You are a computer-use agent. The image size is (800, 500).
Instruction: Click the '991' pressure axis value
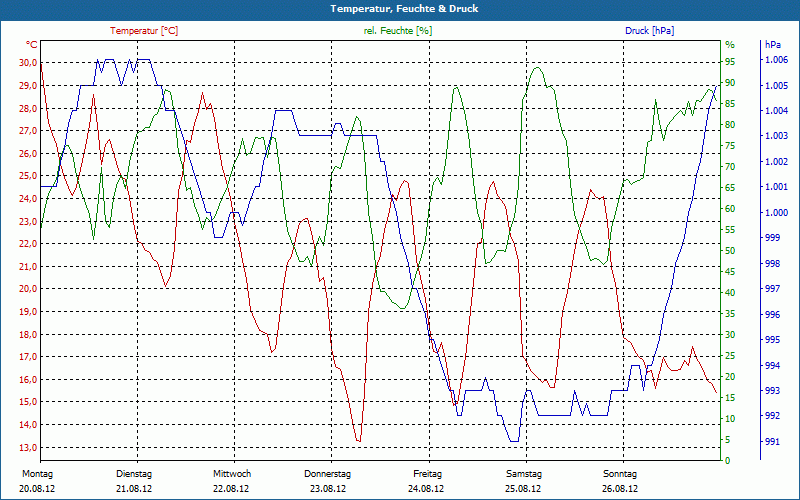point(773,441)
